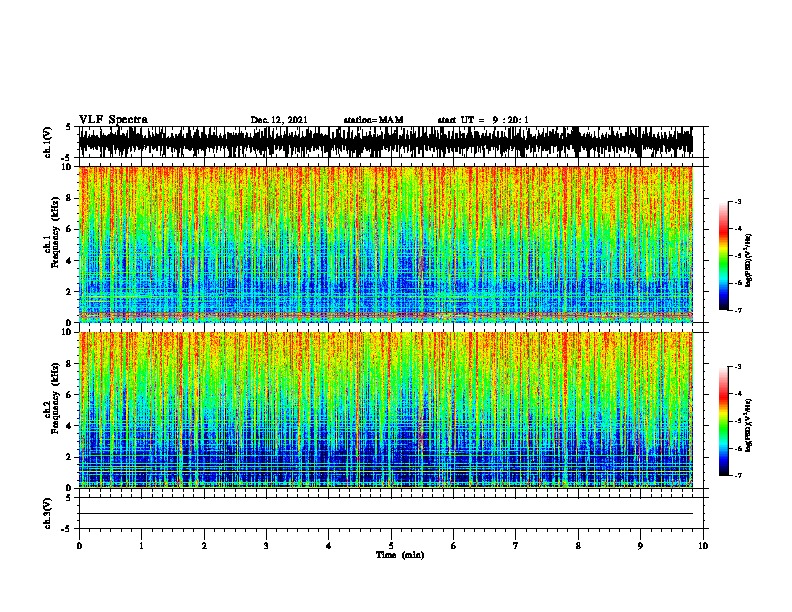Click the ch.1 spectrogram color scale bar
The height and width of the screenshot is (612, 792).
(x=724, y=256)
